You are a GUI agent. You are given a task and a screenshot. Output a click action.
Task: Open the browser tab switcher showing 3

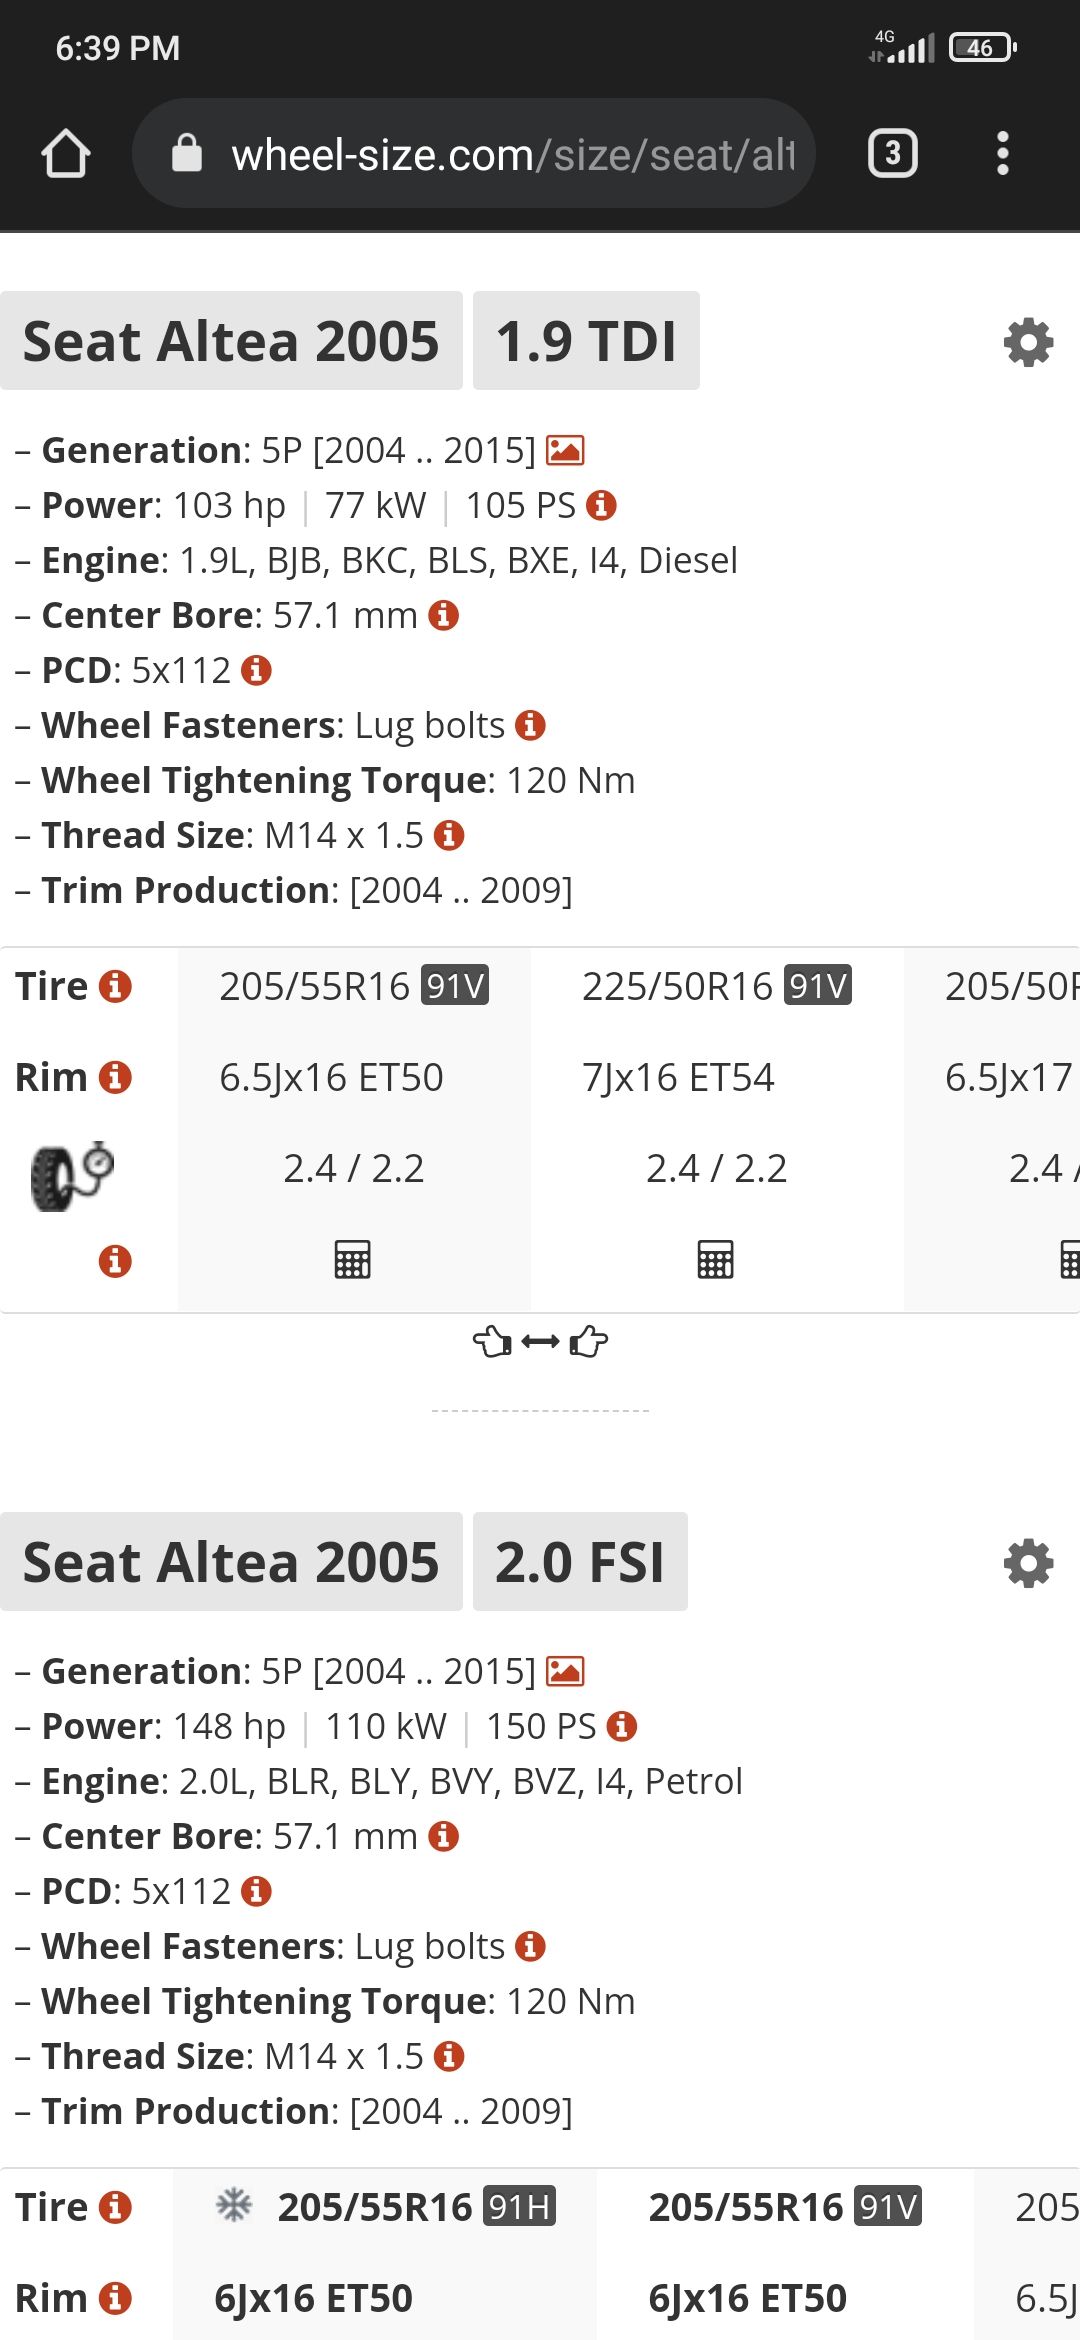pyautogui.click(x=892, y=154)
